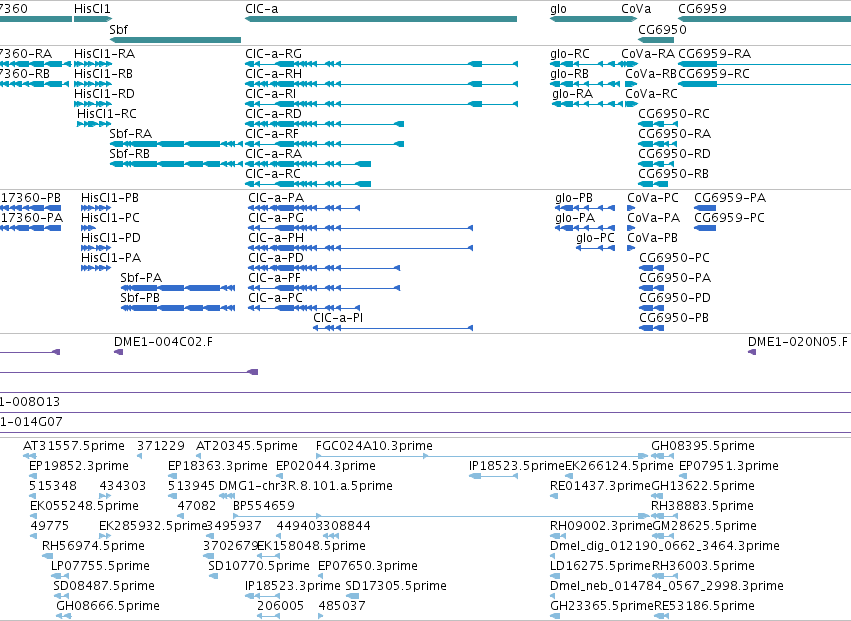Click the CG6950-PB protein label
The image size is (851, 621).
(674, 318)
